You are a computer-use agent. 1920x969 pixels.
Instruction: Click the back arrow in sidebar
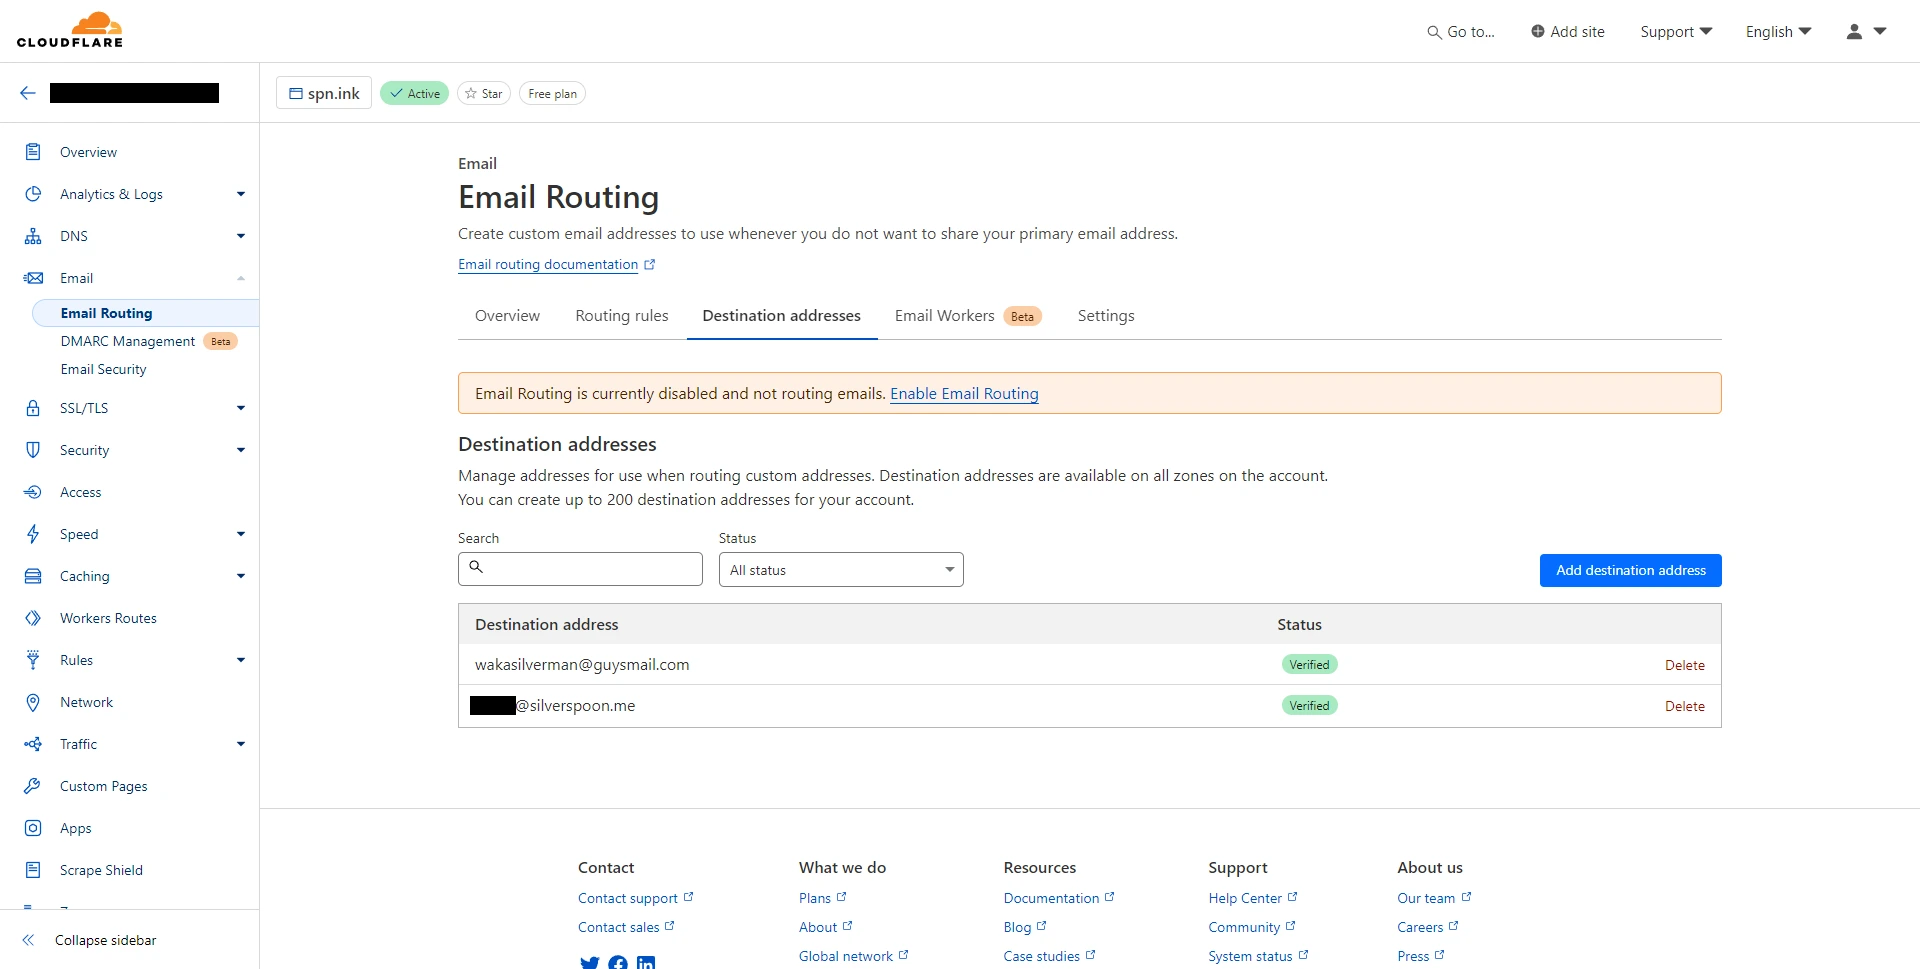point(28,93)
